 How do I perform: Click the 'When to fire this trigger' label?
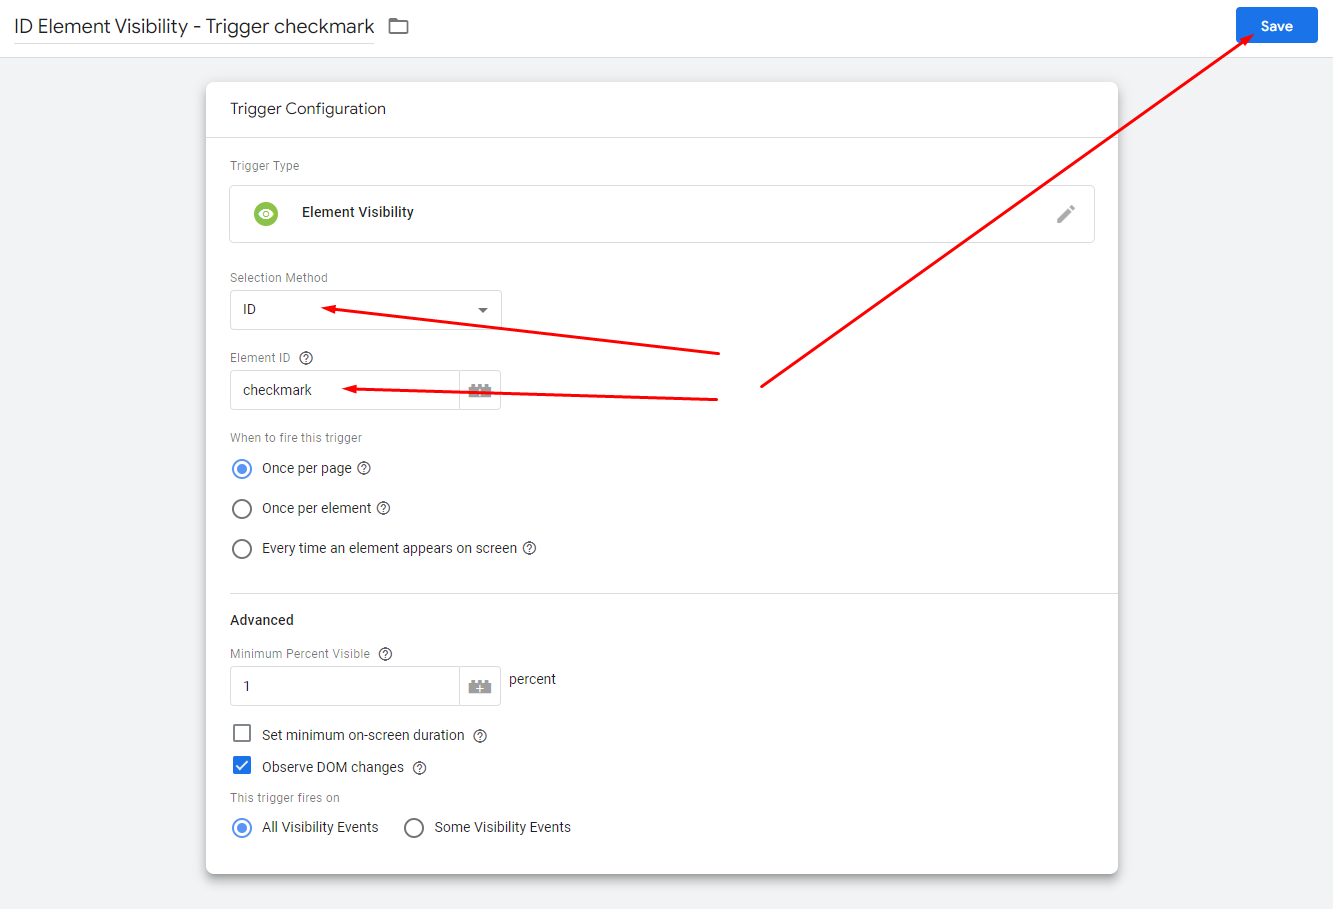point(296,438)
